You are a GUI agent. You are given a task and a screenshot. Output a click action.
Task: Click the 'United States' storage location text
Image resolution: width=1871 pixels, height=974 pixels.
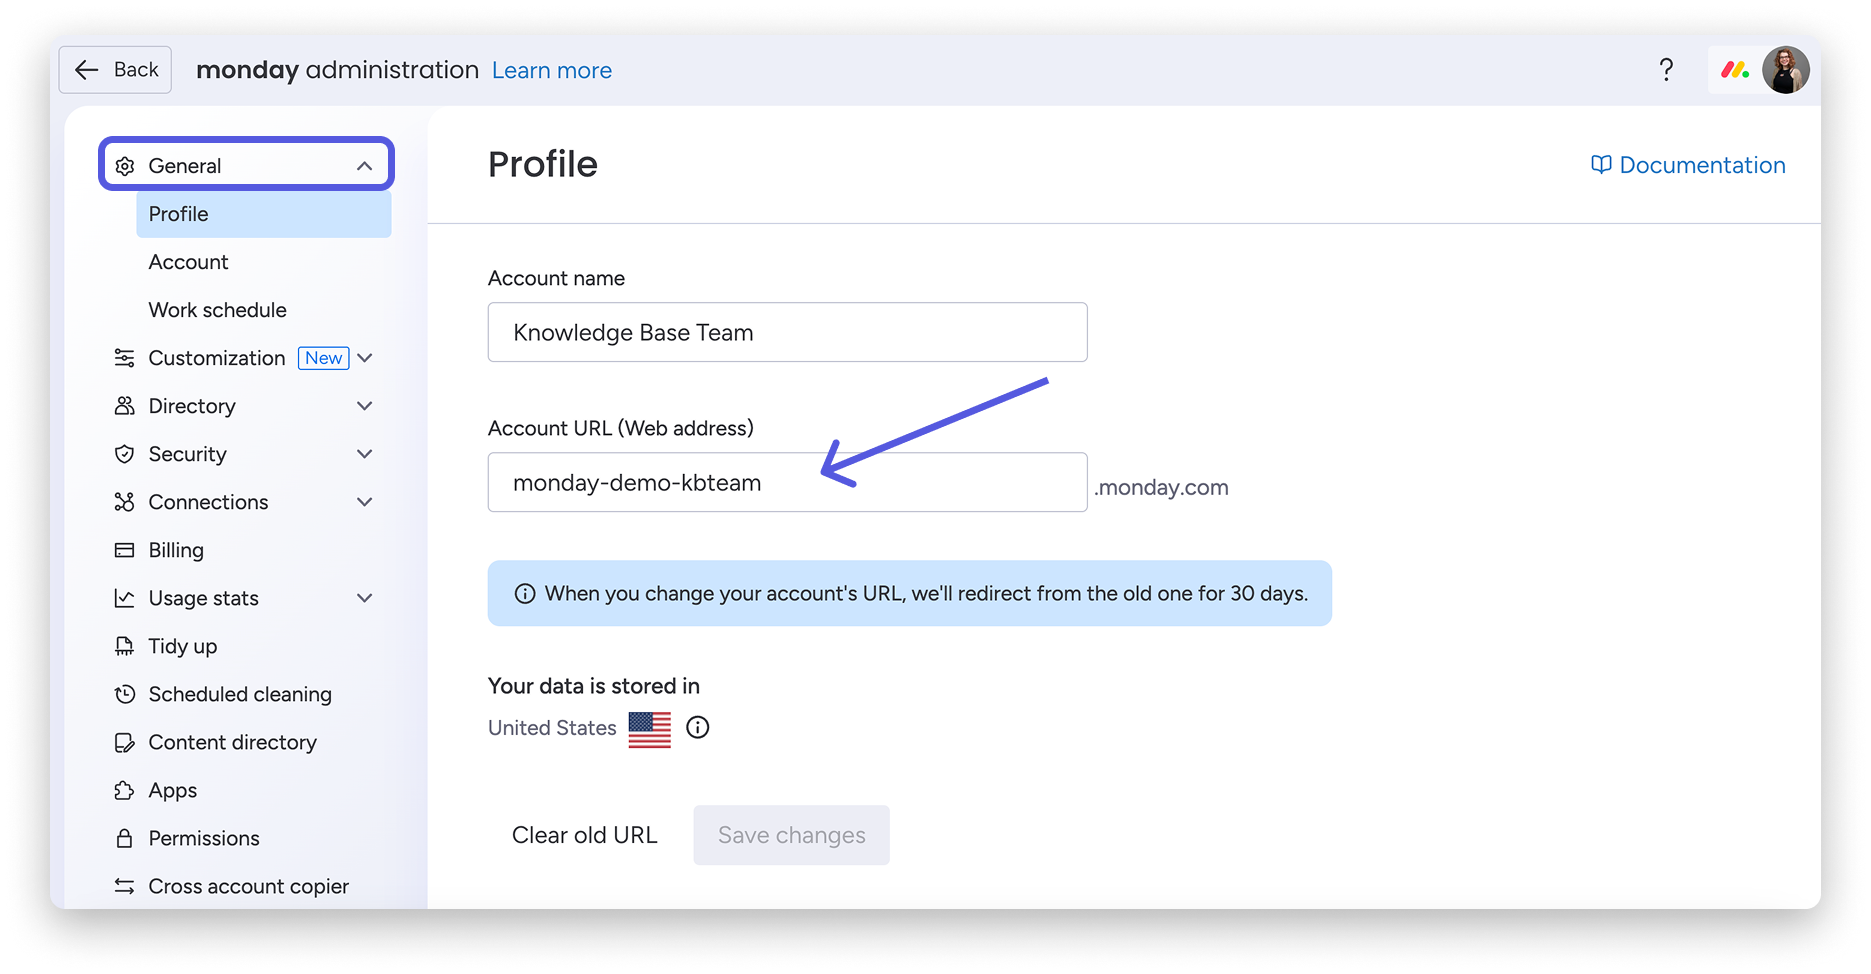click(552, 728)
